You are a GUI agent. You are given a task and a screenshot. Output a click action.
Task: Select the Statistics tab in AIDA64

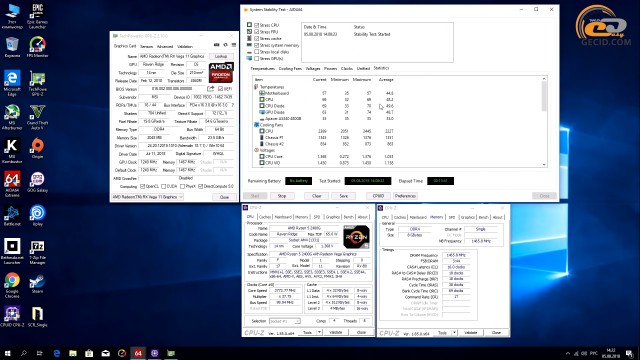point(381,68)
